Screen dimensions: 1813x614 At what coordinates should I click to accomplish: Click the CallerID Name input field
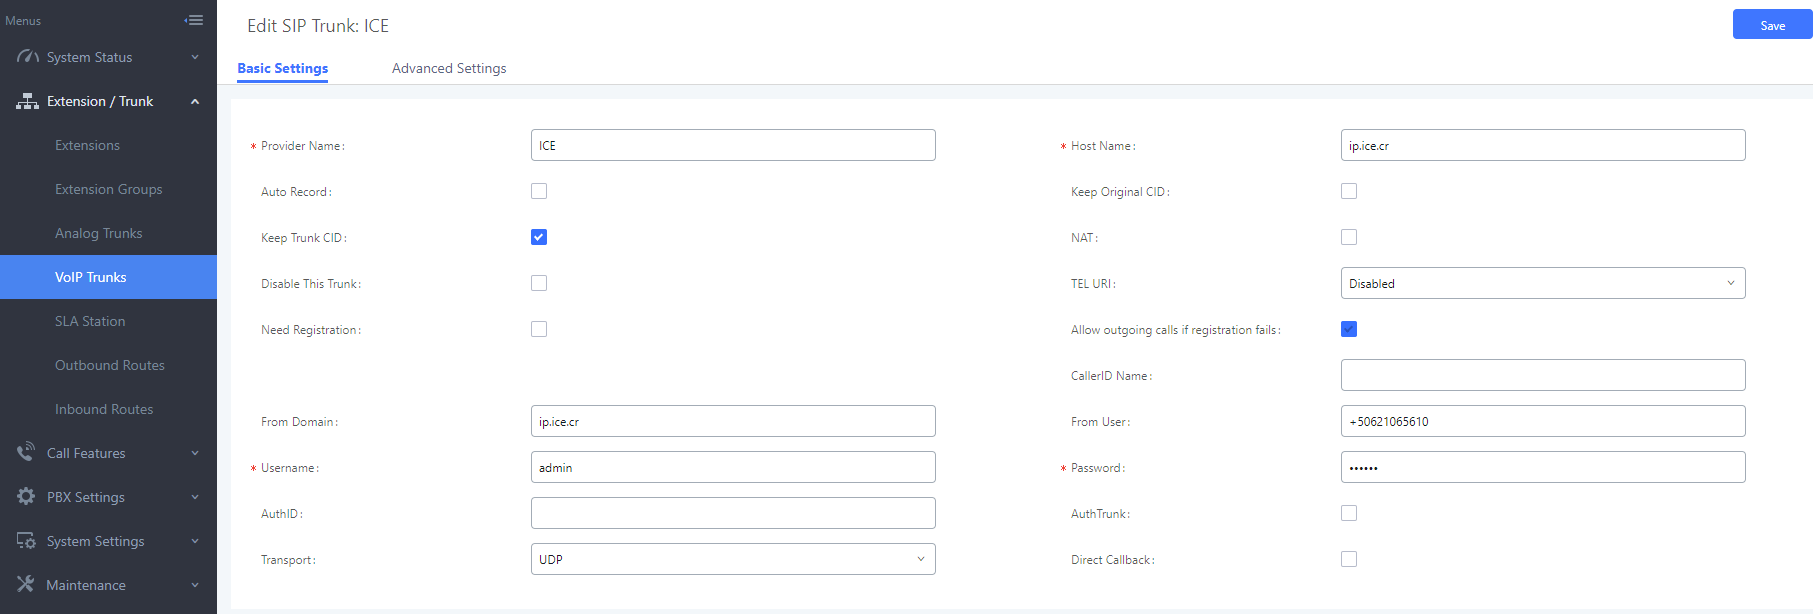click(x=1542, y=375)
